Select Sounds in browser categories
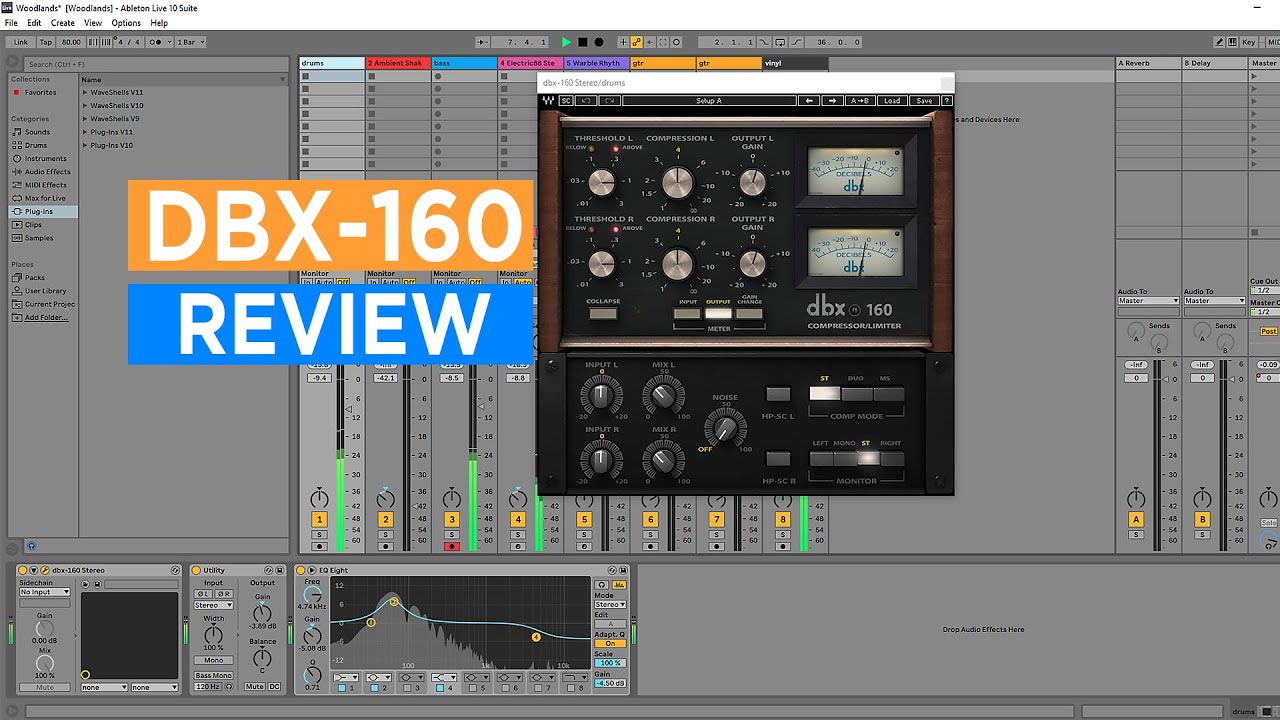Viewport: 1280px width, 720px height. coord(37,132)
